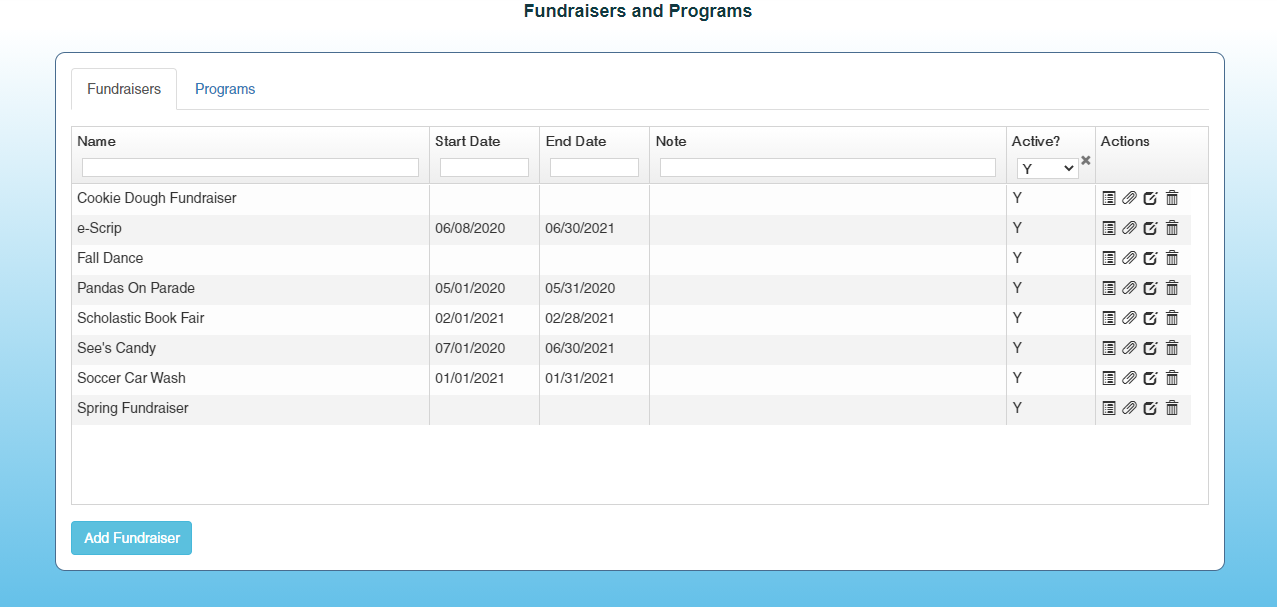The height and width of the screenshot is (607, 1277).
Task: Clear the Active filter with the X icon
Action: [1086, 160]
